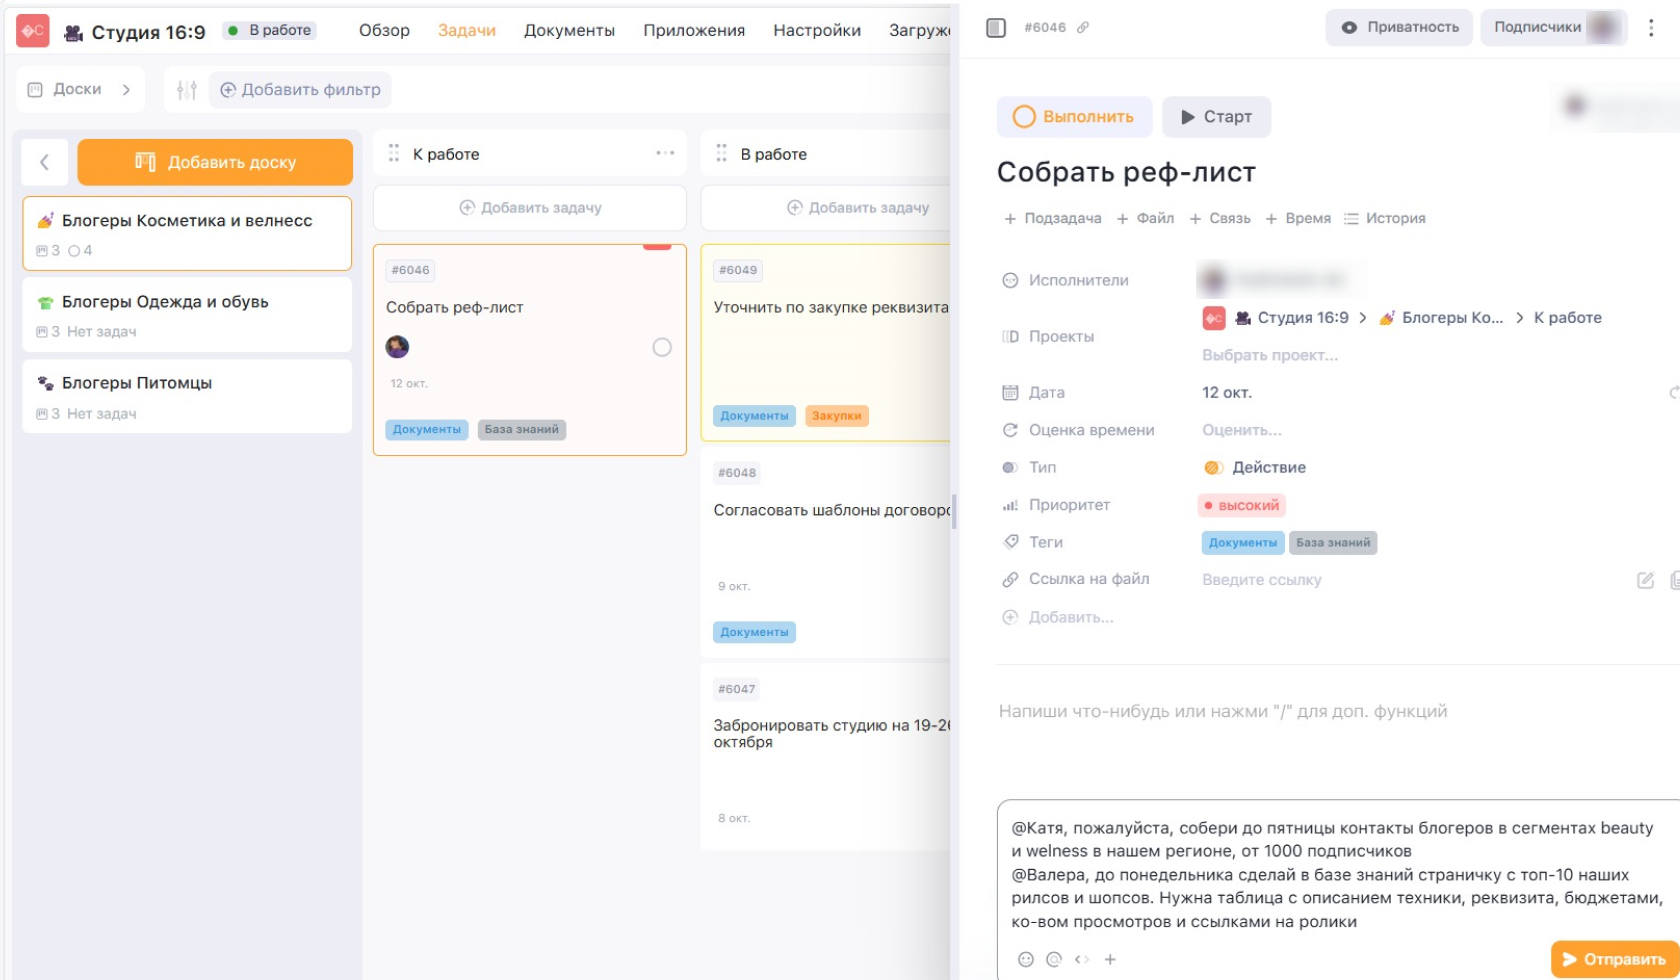Viewport: 1680px width, 980px height.
Task: Click the mention @ icon in comment toolbar
Action: (x=1053, y=959)
